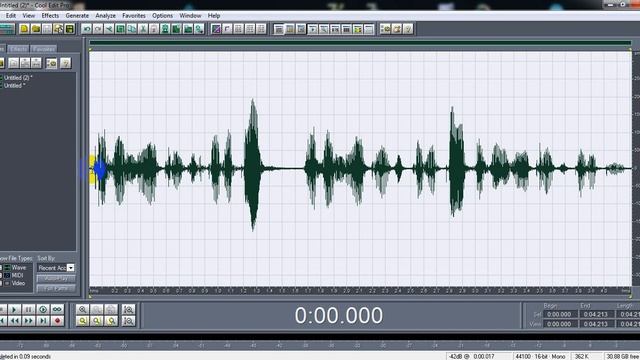This screenshot has width=640, height=360.
Task: Undo the last edit
Action: 87,29
